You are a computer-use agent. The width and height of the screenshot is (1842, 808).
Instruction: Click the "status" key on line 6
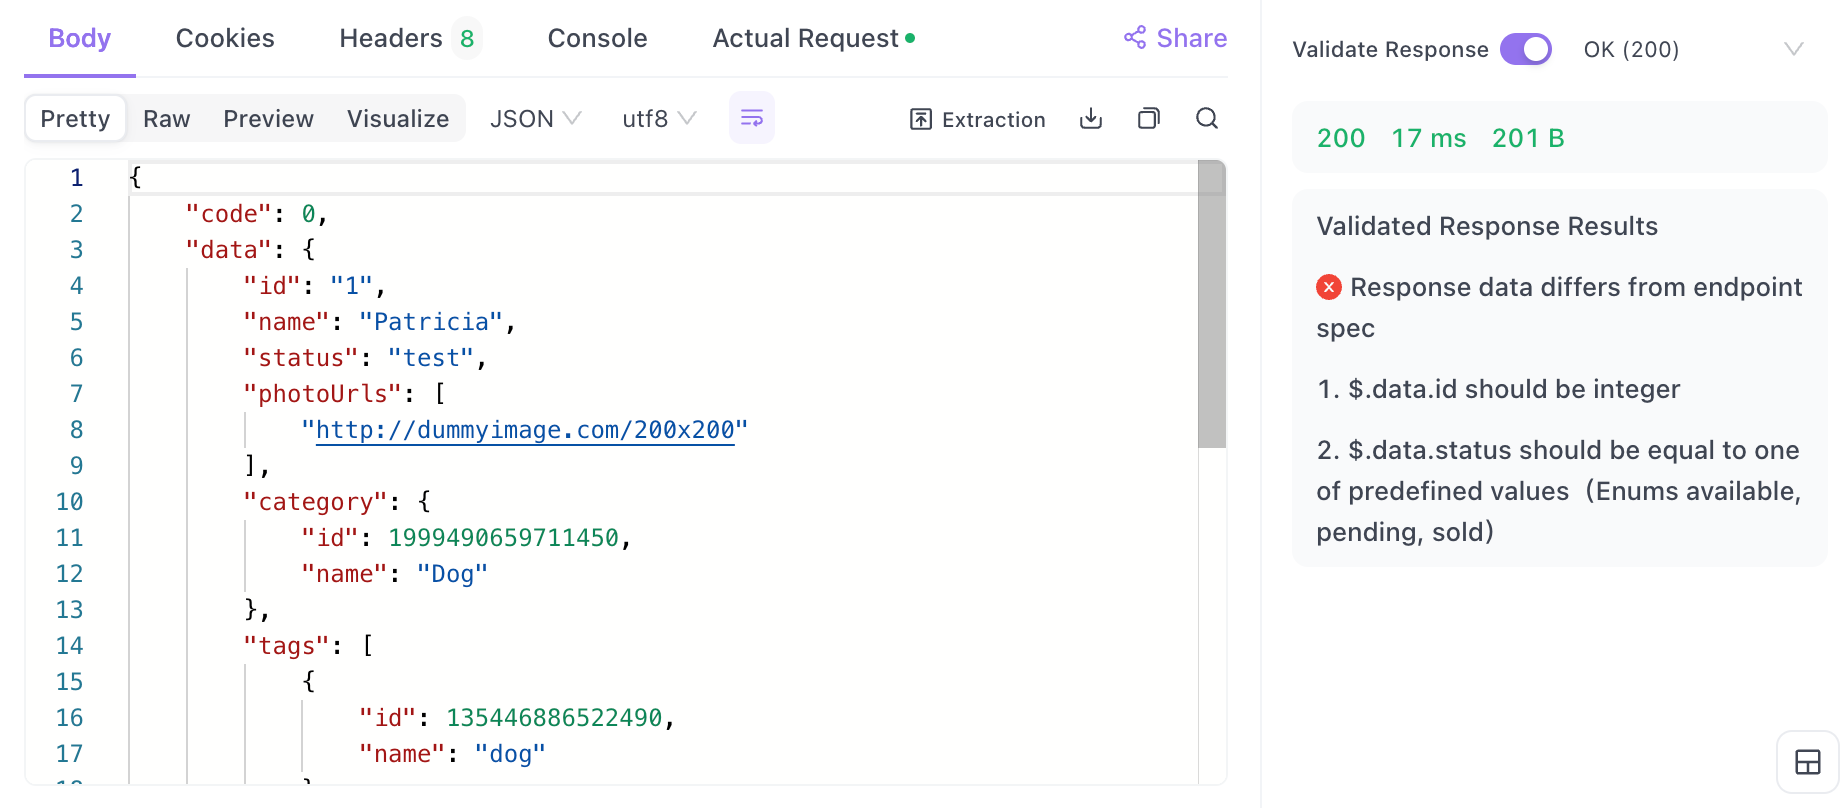300,358
